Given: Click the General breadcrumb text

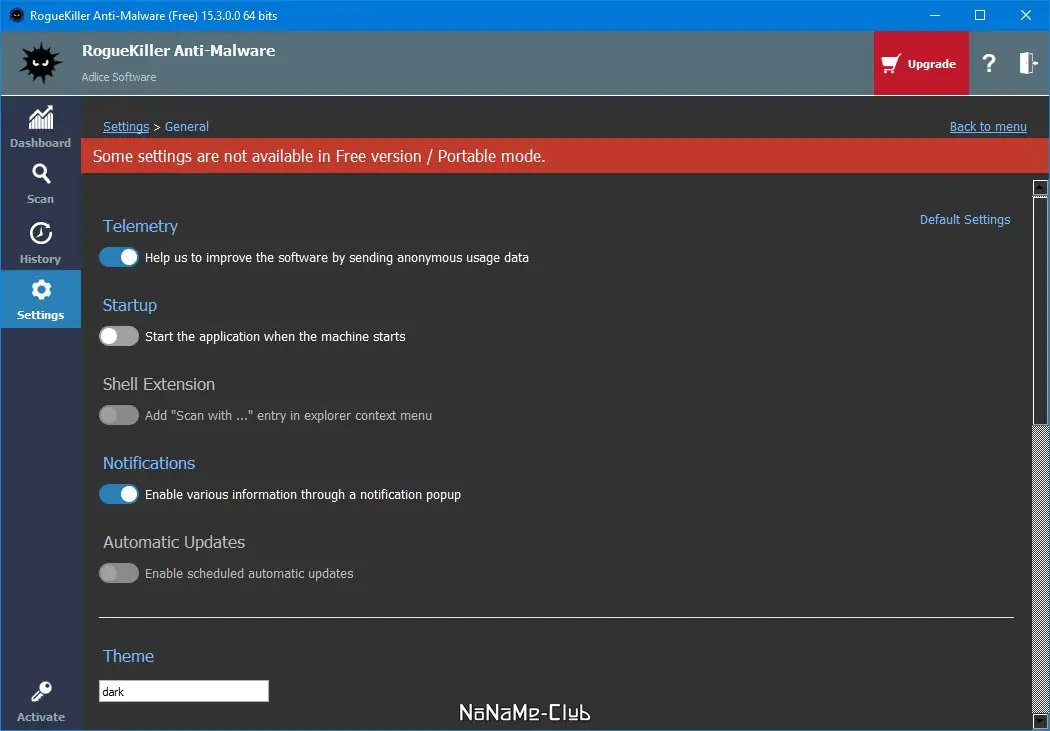Looking at the screenshot, I should tap(187, 127).
